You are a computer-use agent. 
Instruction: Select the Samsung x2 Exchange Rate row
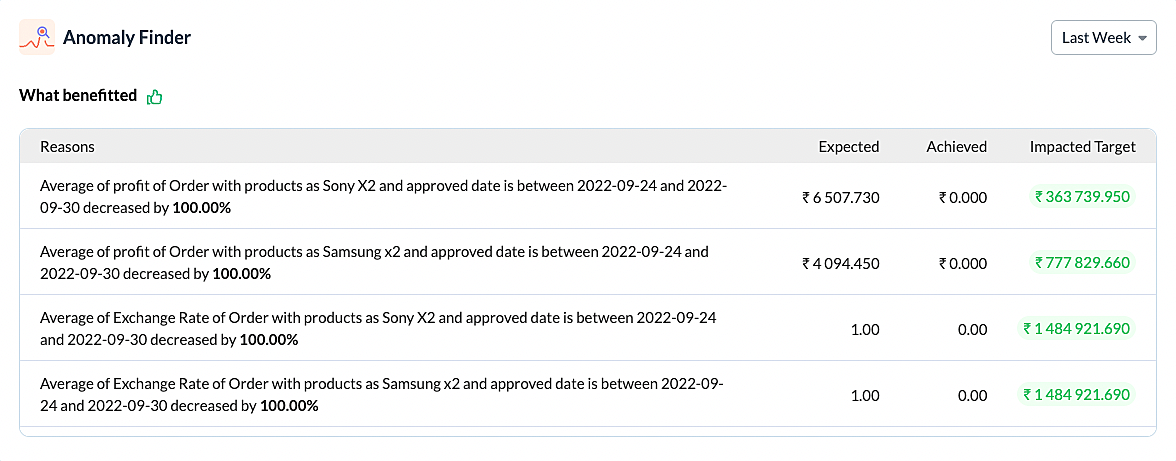381,394
